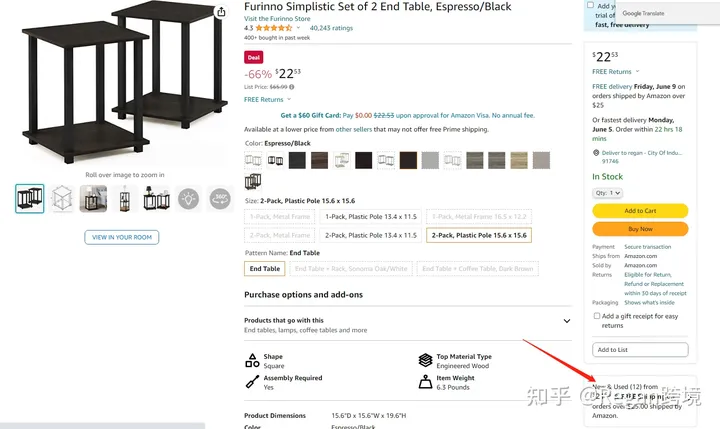
Task: Click the lightbulb thumbnail icon
Action: [188, 199]
